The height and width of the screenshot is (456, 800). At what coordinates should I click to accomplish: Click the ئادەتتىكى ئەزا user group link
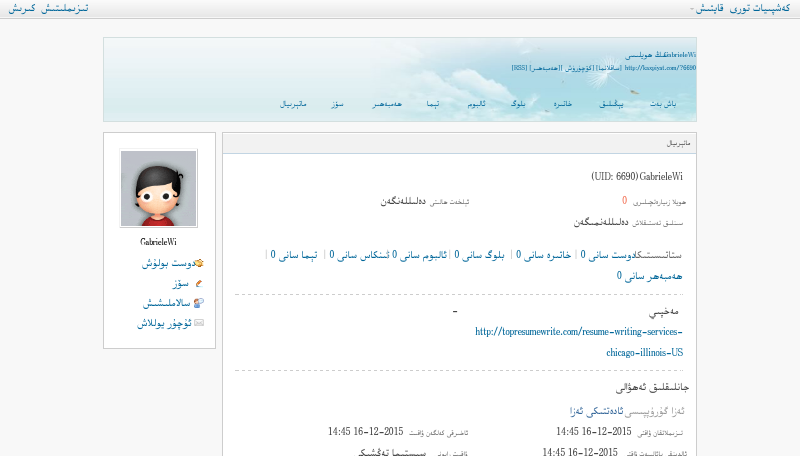click(596, 411)
